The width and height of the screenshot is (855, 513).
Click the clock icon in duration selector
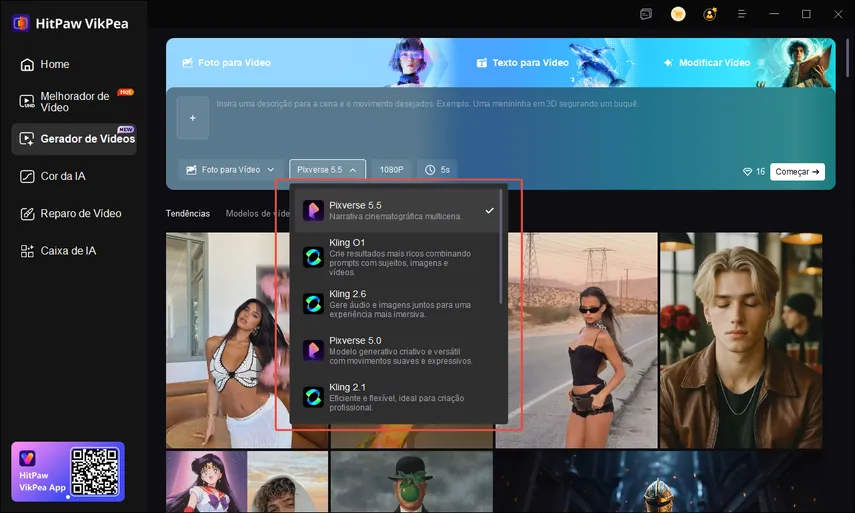[430, 170]
